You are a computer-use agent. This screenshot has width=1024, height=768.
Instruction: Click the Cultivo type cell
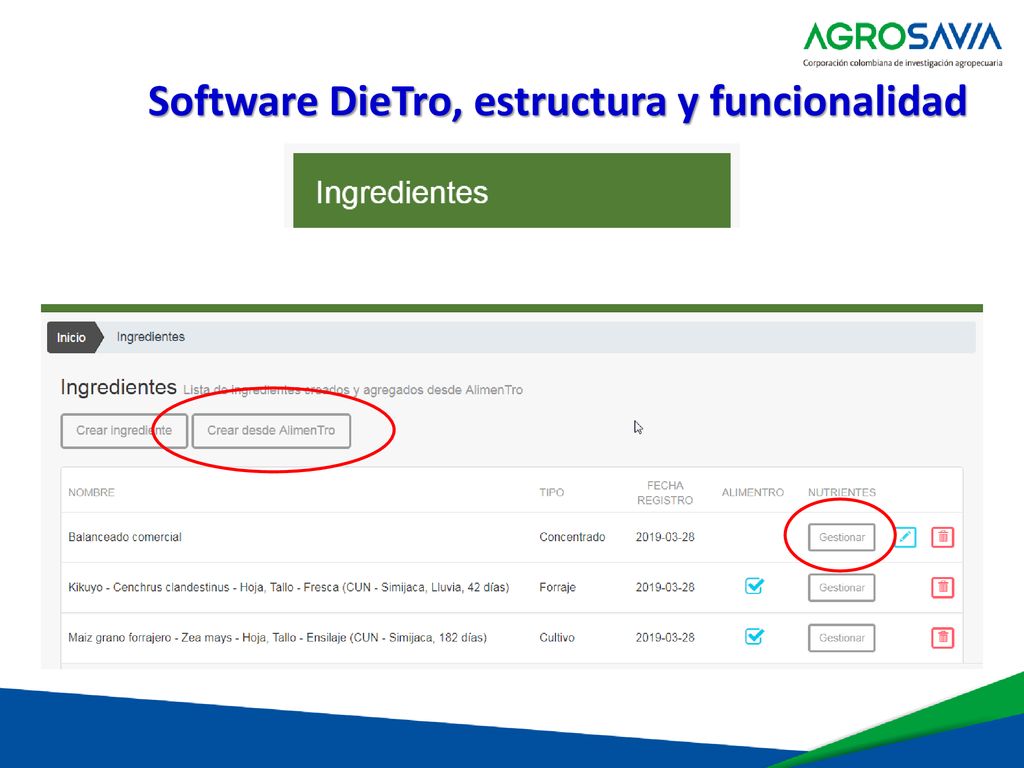[556, 637]
